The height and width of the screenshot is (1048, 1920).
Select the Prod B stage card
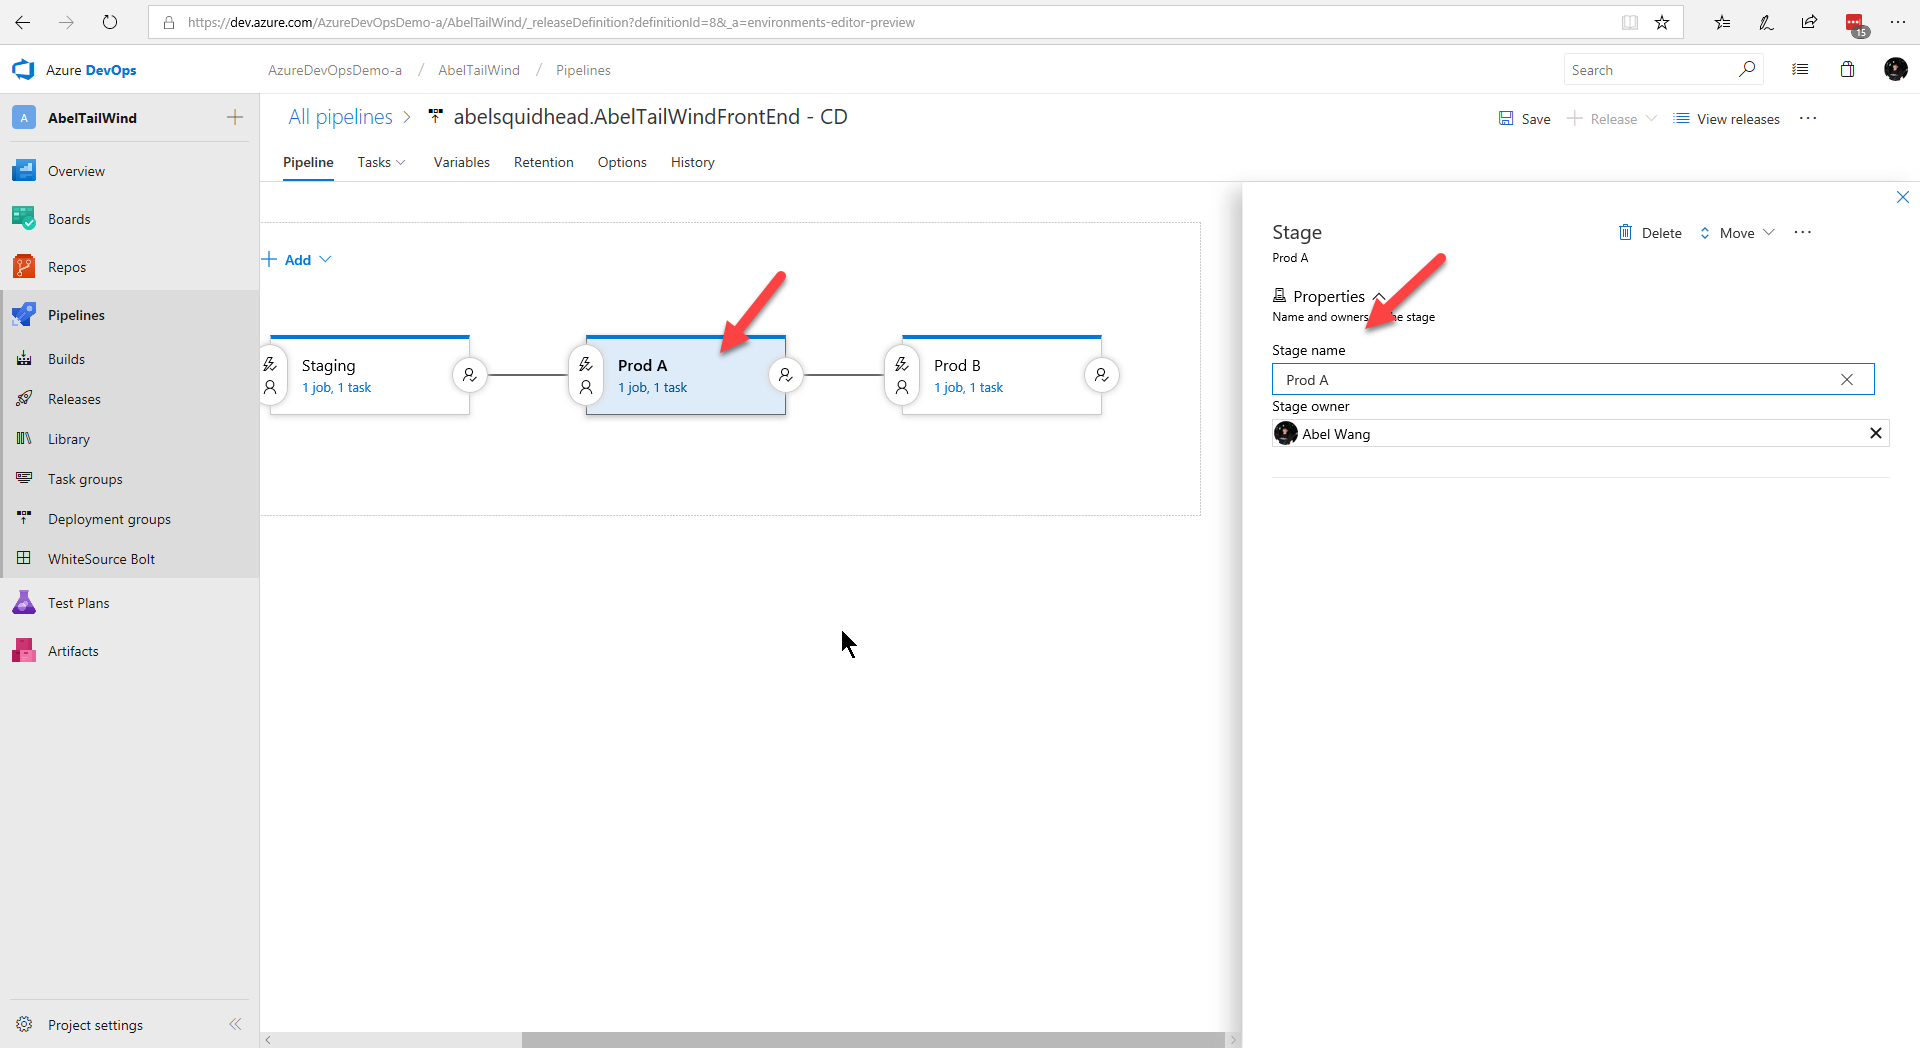pyautogui.click(x=1001, y=375)
